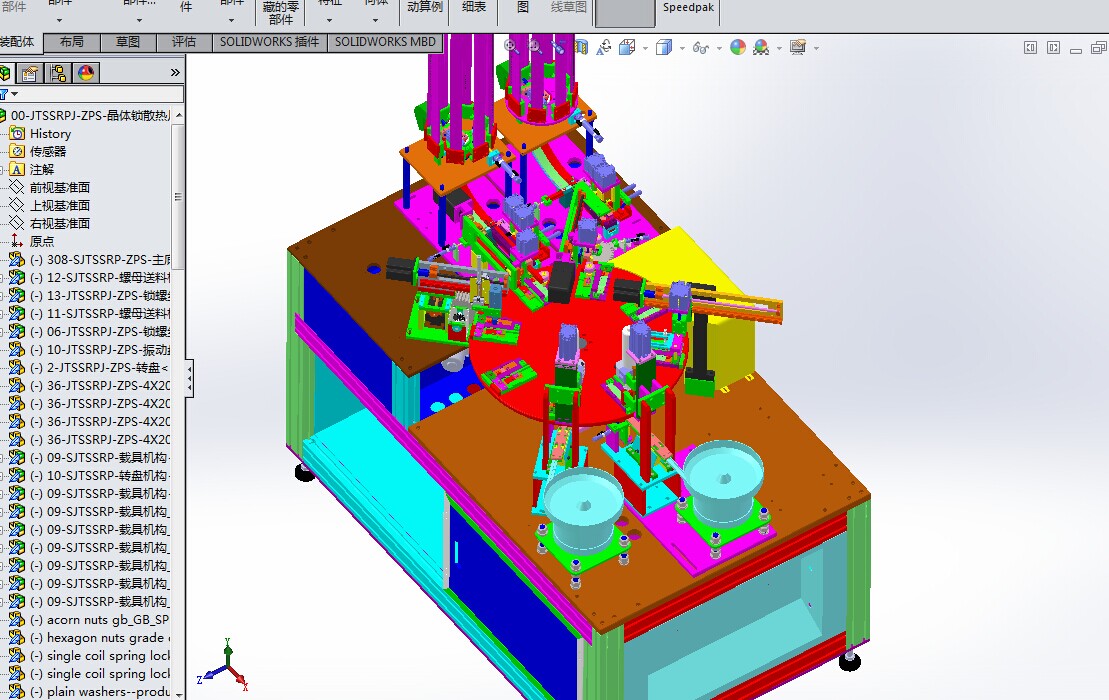Click the 注解 annotations folder icon

17,169
